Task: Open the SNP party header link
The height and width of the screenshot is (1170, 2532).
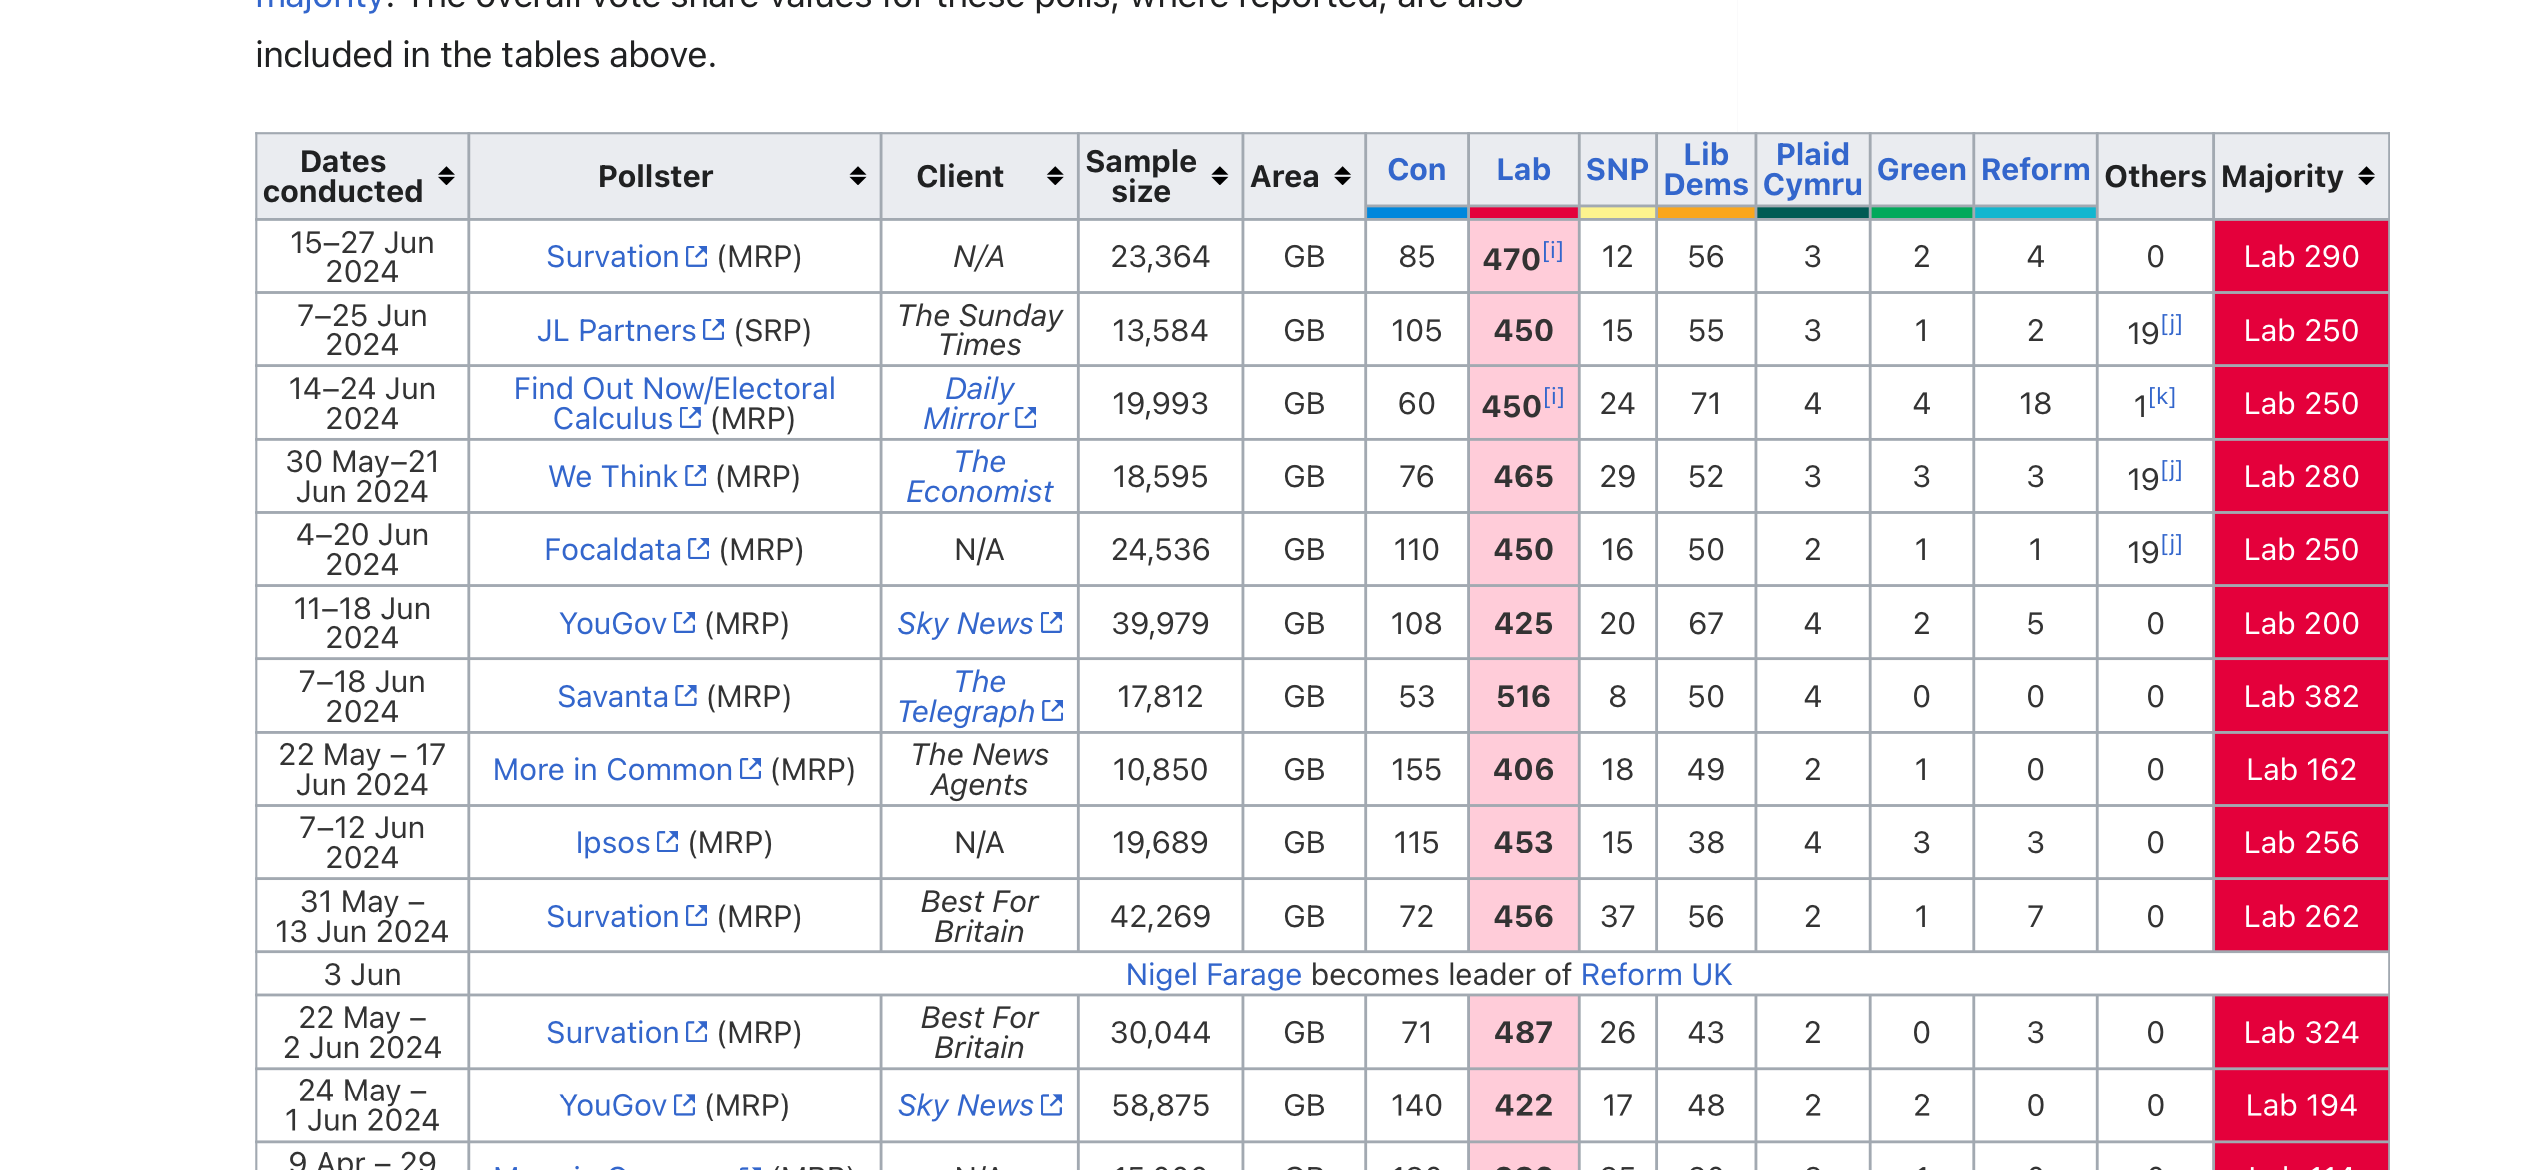Action: click(x=1617, y=169)
